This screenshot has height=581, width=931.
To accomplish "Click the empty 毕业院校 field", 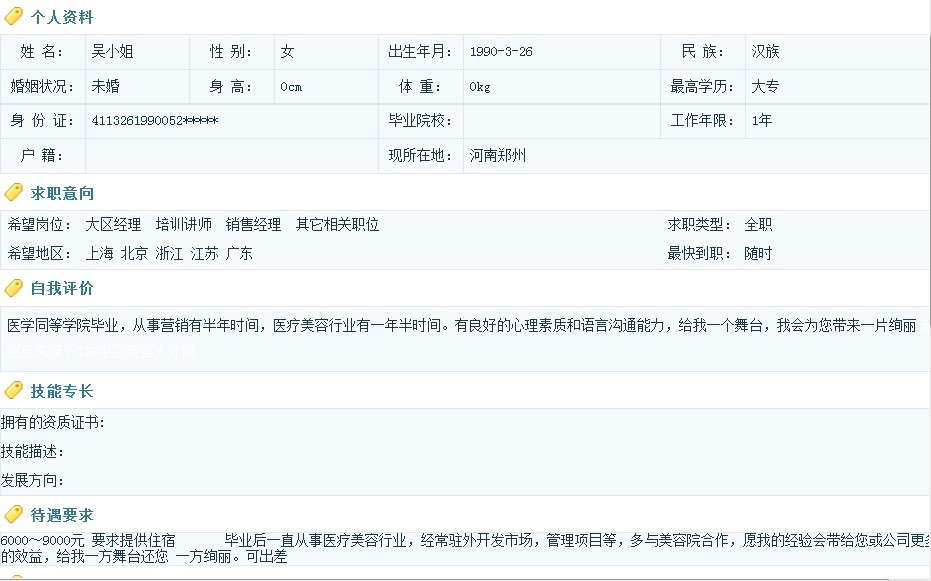I will (560, 121).
